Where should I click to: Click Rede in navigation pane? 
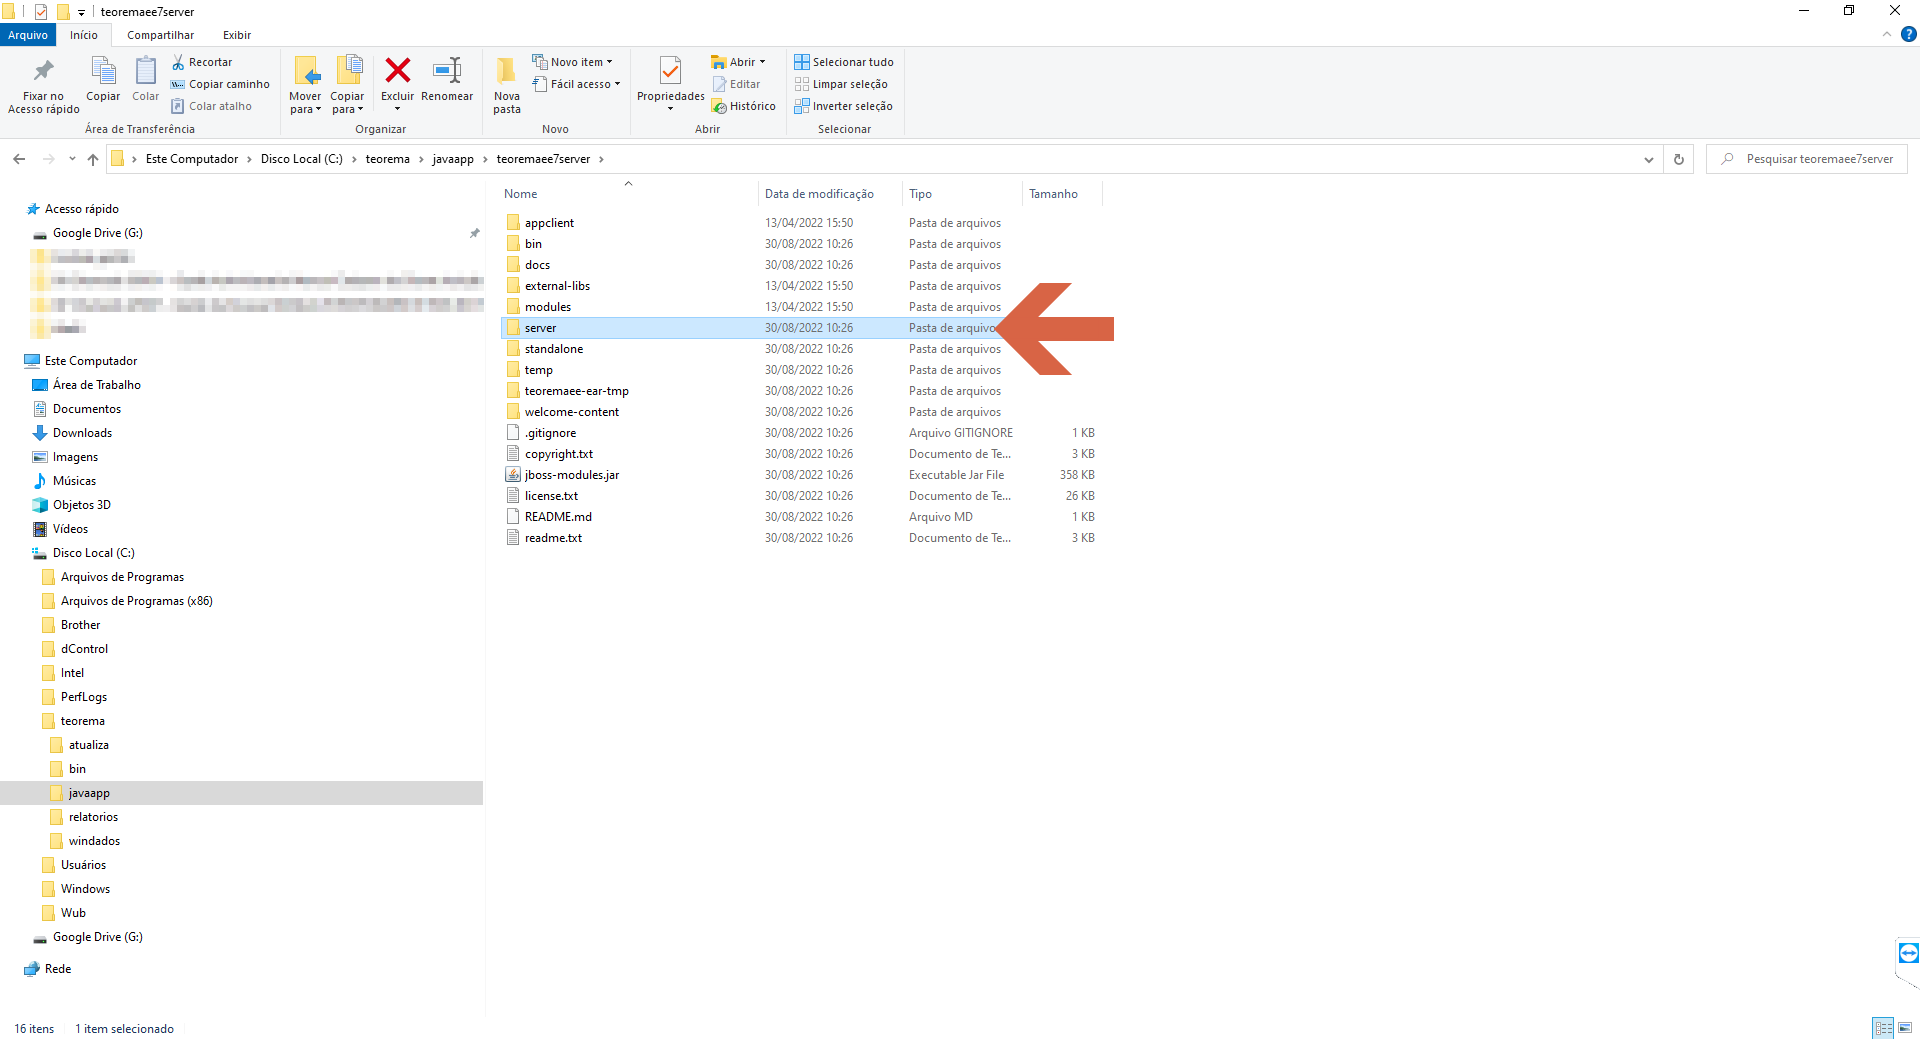[x=58, y=969]
